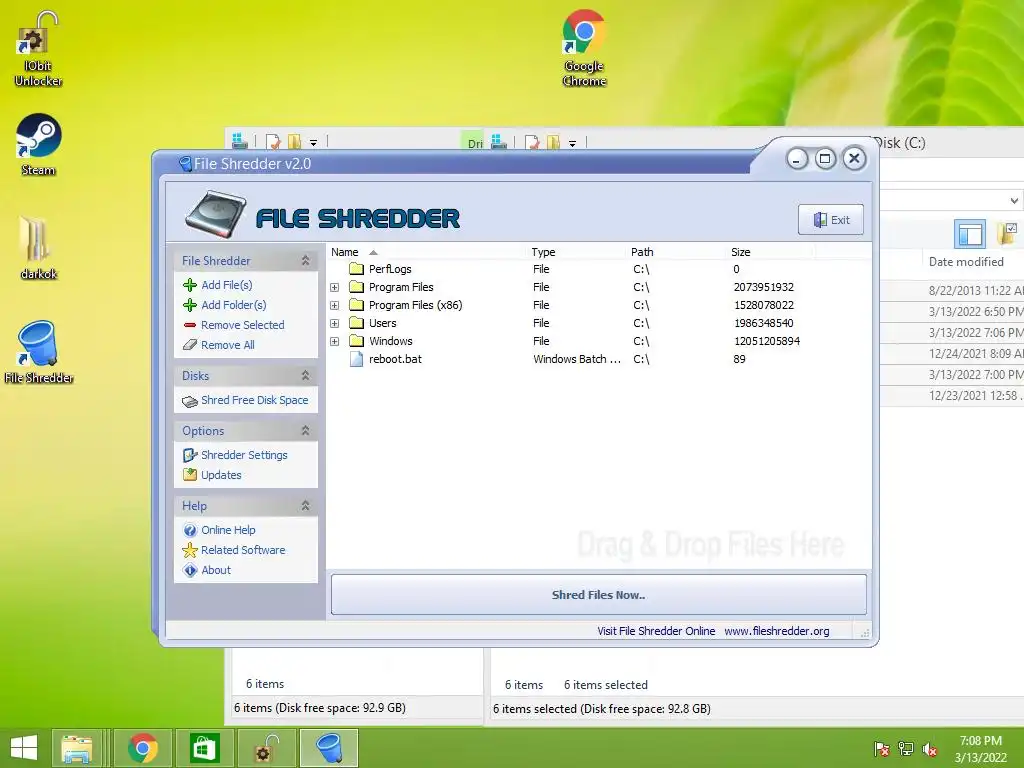Viewport: 1024px width, 768px height.
Task: Expand the Users folder node
Action: tap(334, 323)
